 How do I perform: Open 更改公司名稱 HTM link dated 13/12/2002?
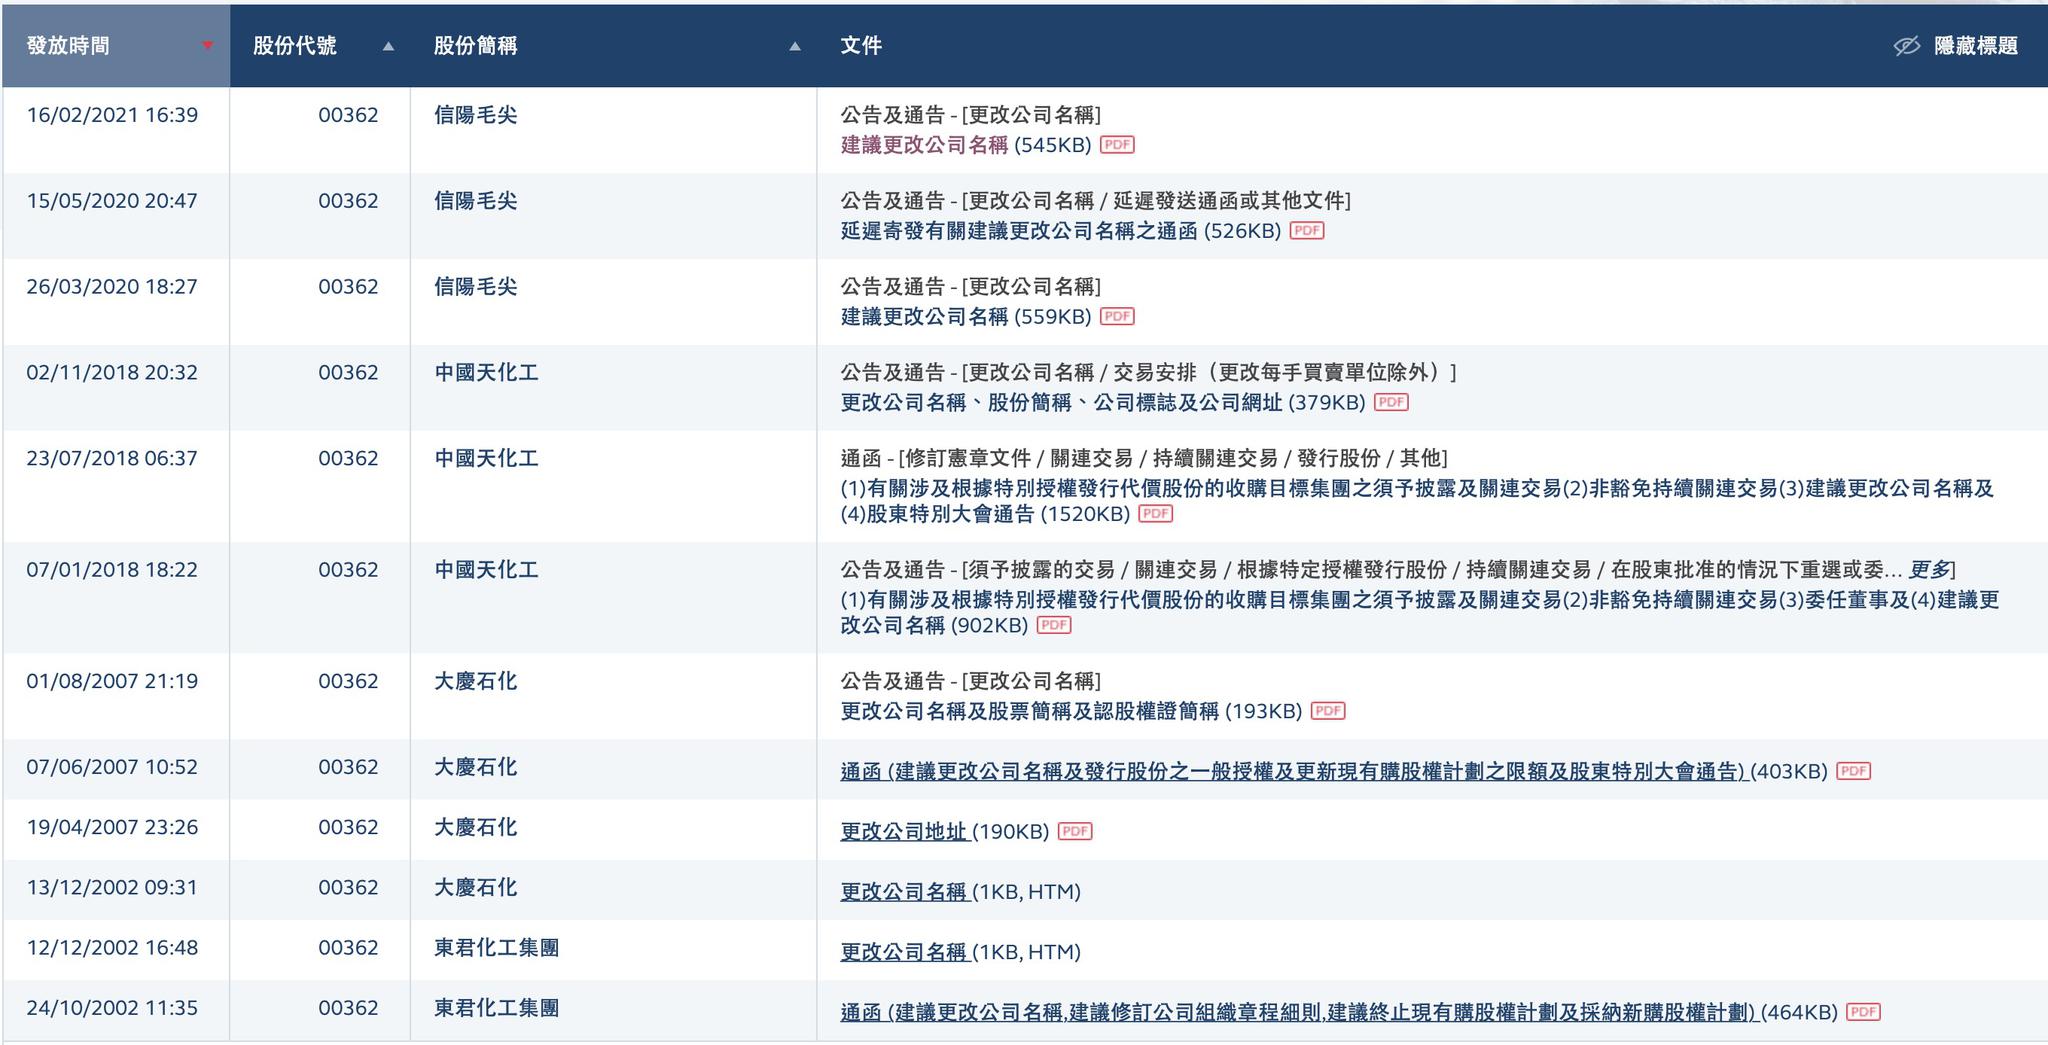(x=903, y=890)
